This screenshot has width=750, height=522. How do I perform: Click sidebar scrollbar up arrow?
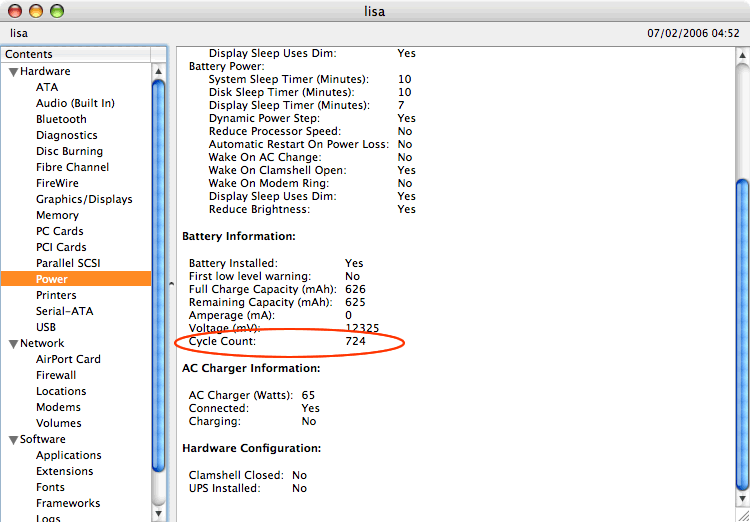(x=159, y=72)
